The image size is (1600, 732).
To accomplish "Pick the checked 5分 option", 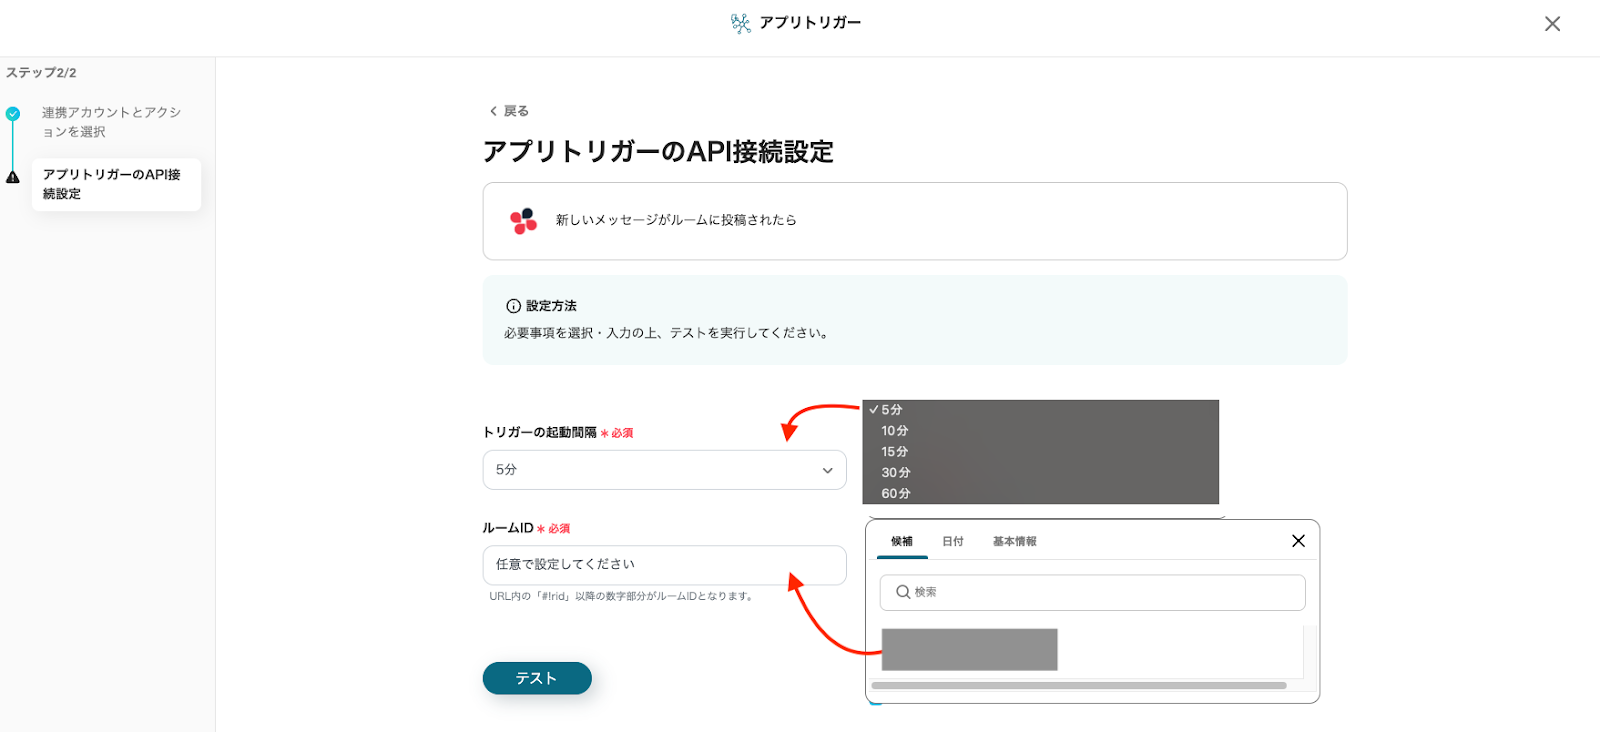I will 891,410.
